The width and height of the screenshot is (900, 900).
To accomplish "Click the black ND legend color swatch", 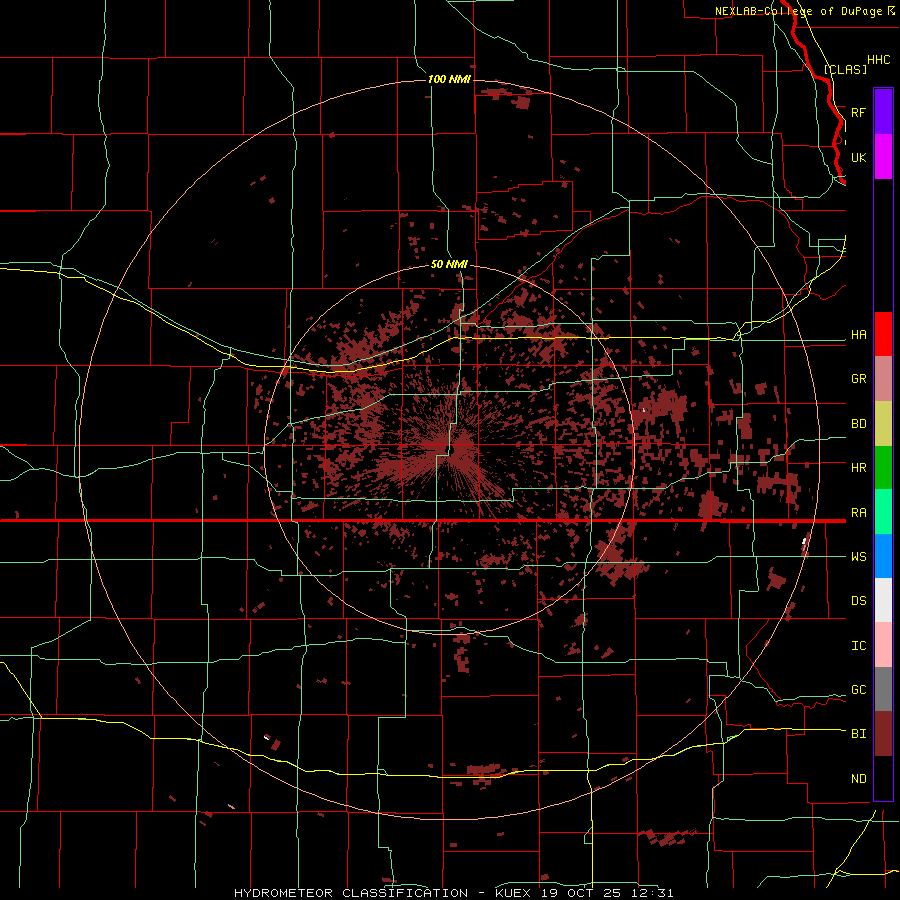I will 883,778.
